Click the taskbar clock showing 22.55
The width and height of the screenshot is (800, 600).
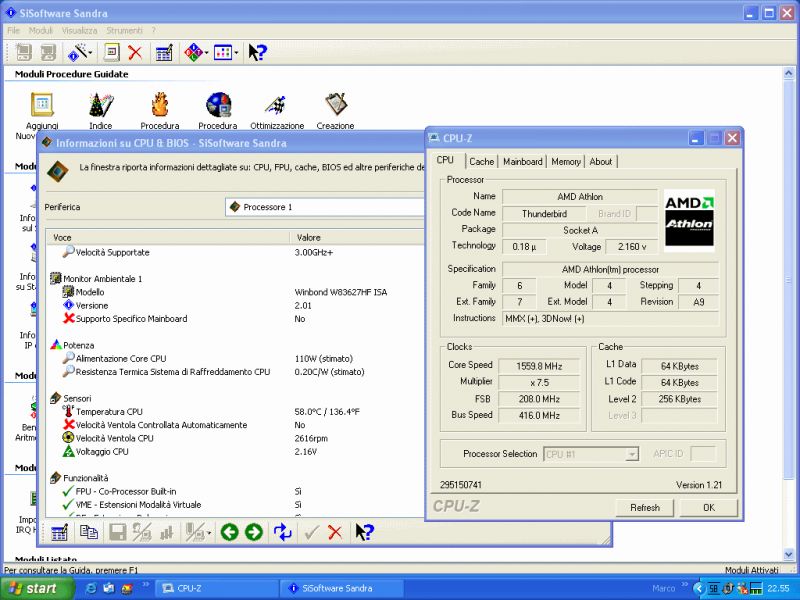click(779, 588)
